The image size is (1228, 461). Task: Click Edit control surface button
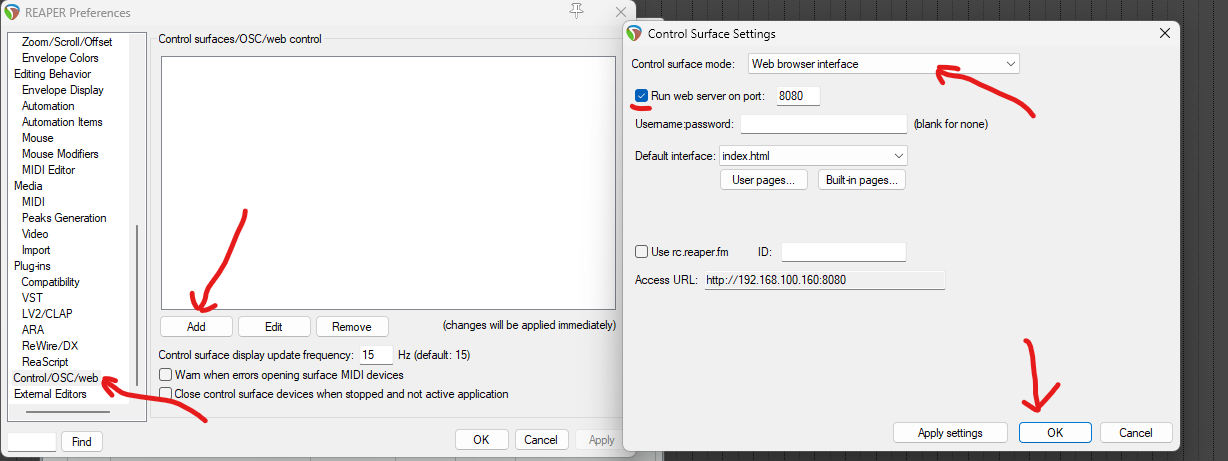pyautogui.click(x=274, y=327)
